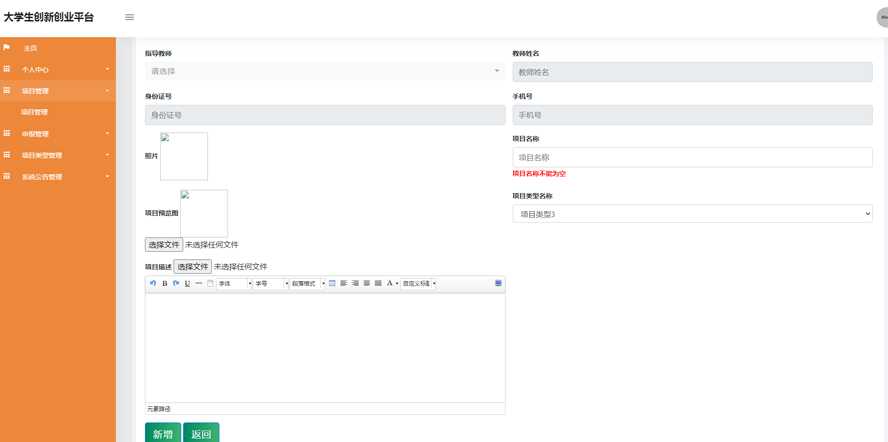Go to 主页 in the sidebar
The width and height of the screenshot is (888, 442).
[x=58, y=48]
